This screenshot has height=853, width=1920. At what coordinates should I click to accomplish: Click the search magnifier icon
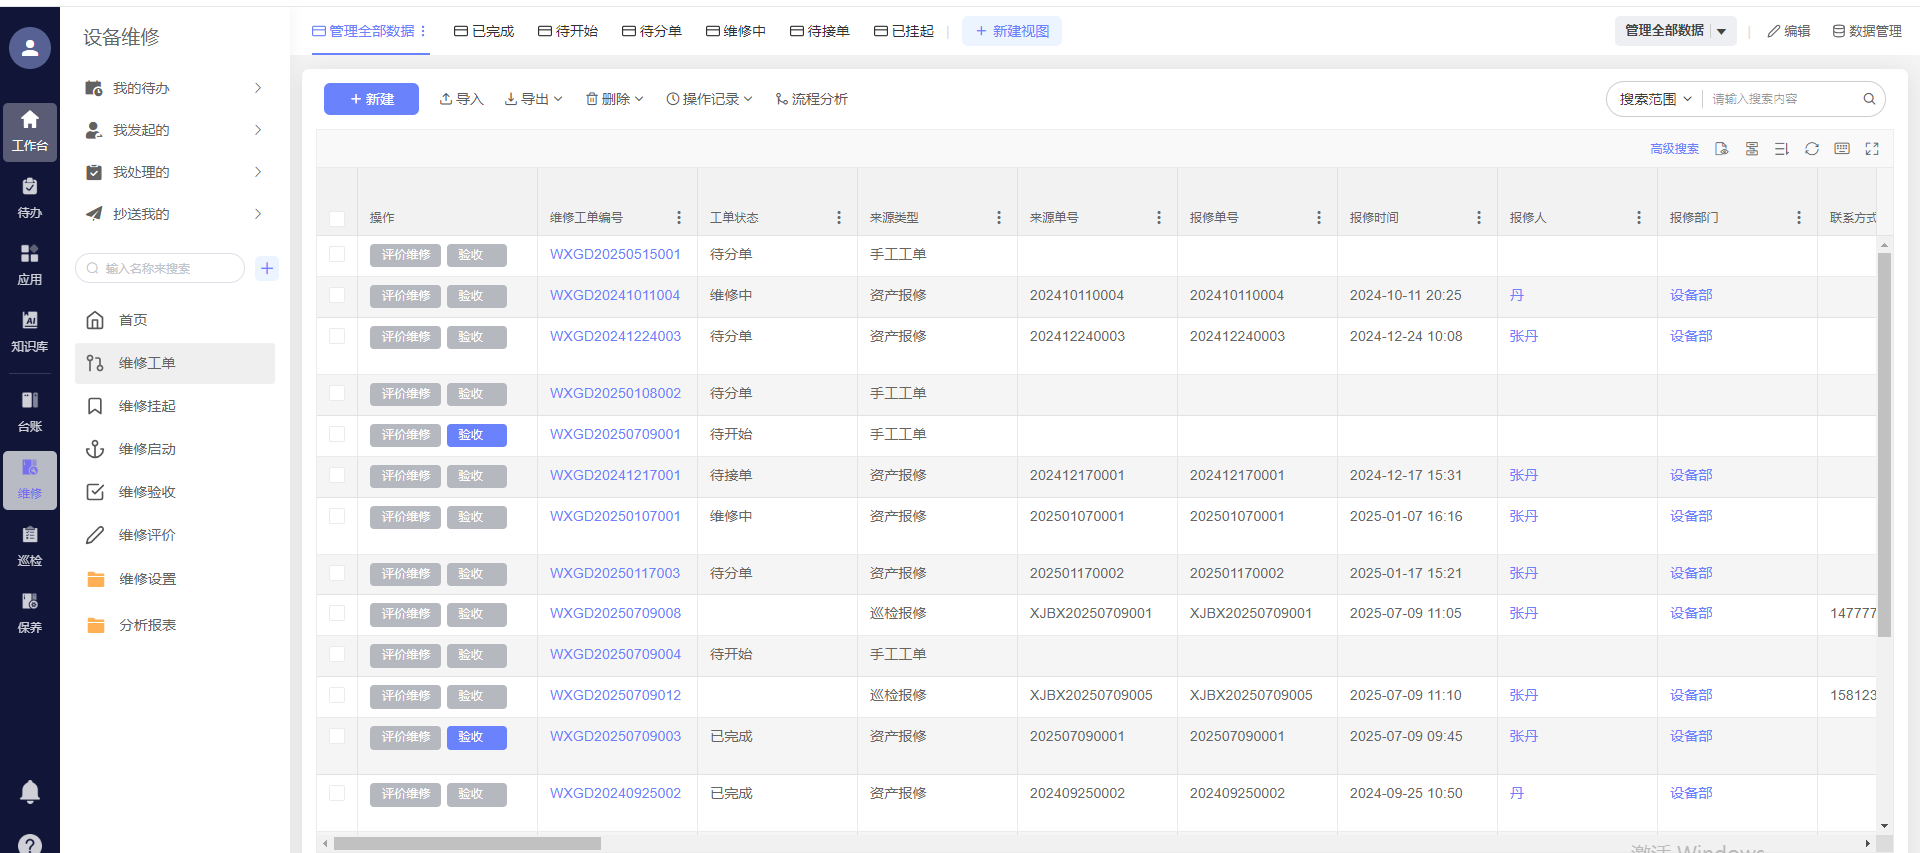[1868, 99]
